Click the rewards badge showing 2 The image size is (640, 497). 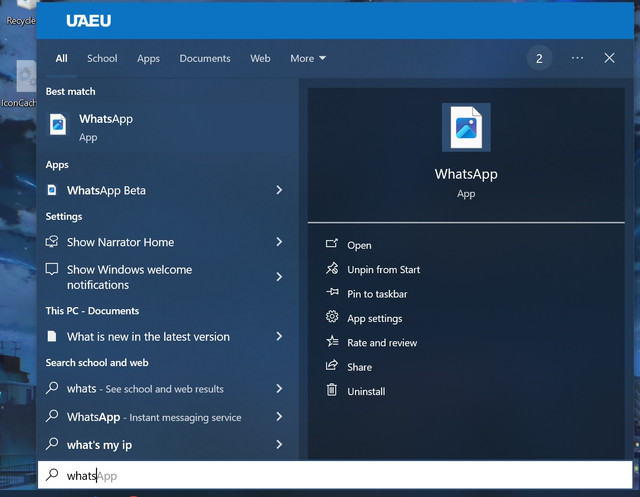(539, 58)
